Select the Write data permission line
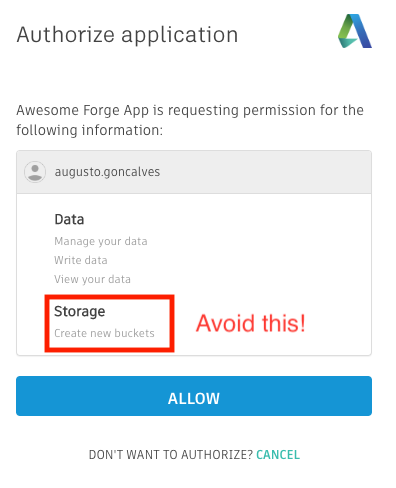396x488 pixels. pos(81,260)
